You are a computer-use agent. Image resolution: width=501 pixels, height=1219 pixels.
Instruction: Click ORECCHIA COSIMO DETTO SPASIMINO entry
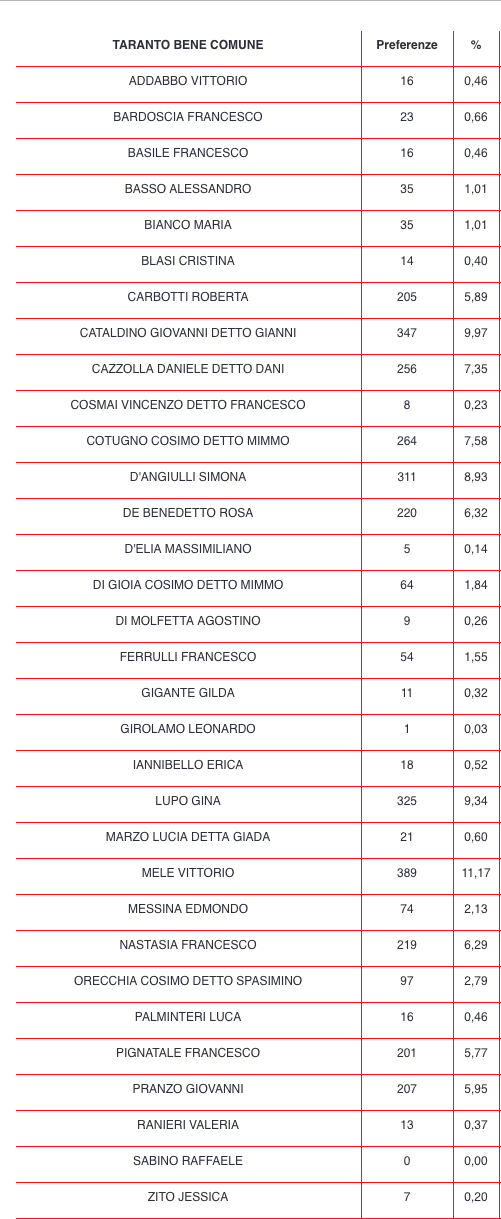pos(188,981)
